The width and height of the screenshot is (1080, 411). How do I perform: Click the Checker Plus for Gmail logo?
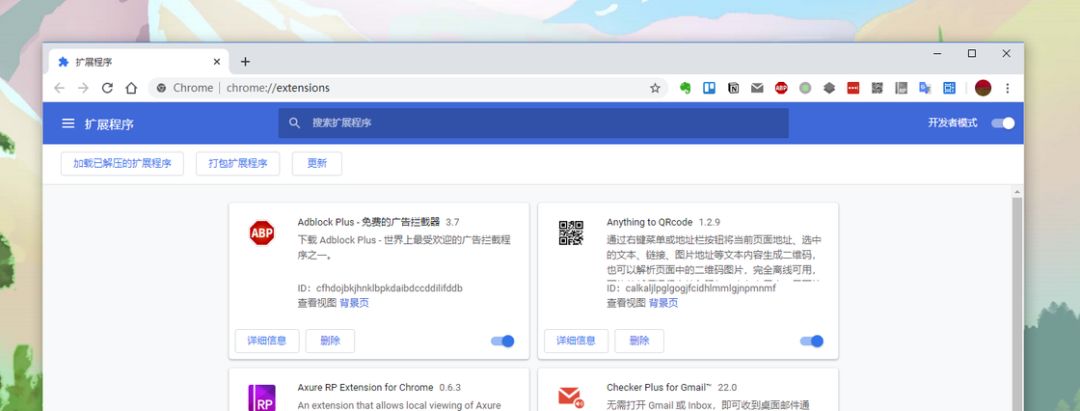pos(571,397)
